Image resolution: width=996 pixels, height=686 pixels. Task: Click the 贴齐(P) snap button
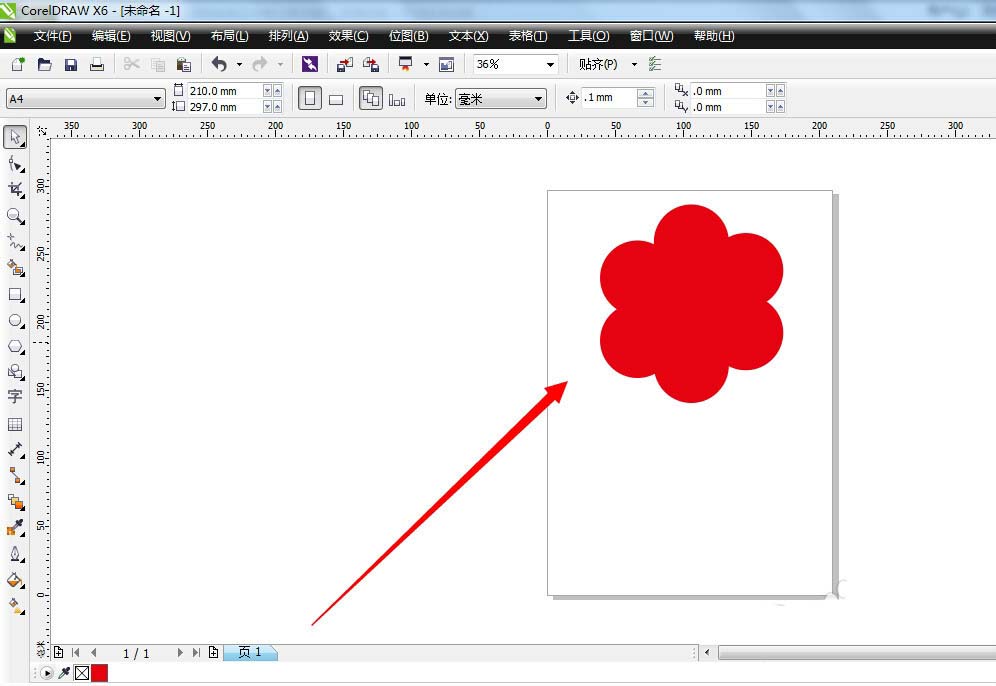pyautogui.click(x=598, y=64)
